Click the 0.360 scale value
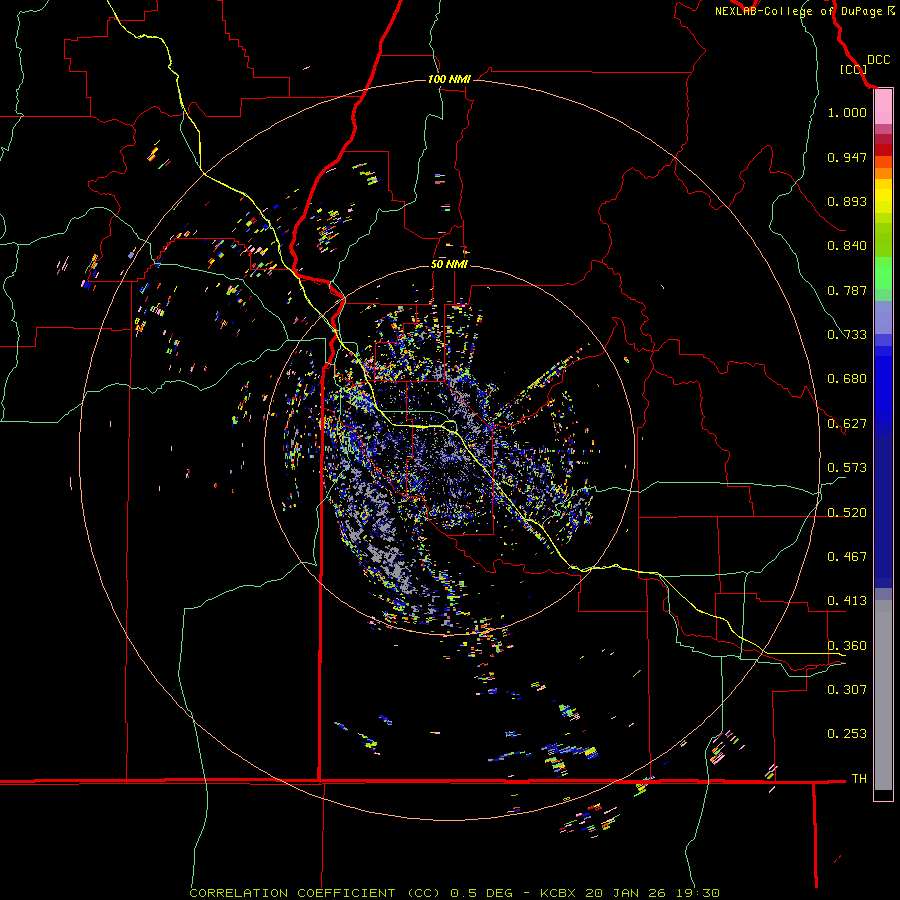The image size is (900, 900). click(x=847, y=646)
